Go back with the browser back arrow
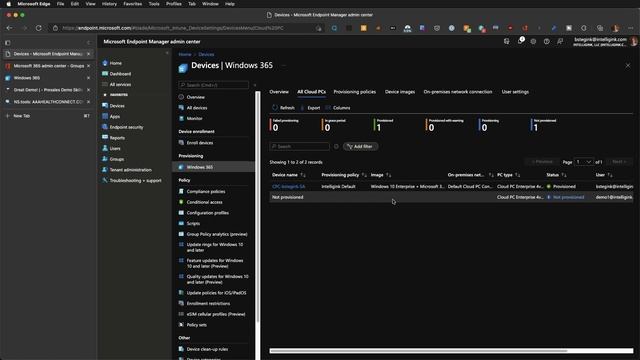The width and height of the screenshot is (640, 360). (9, 28)
